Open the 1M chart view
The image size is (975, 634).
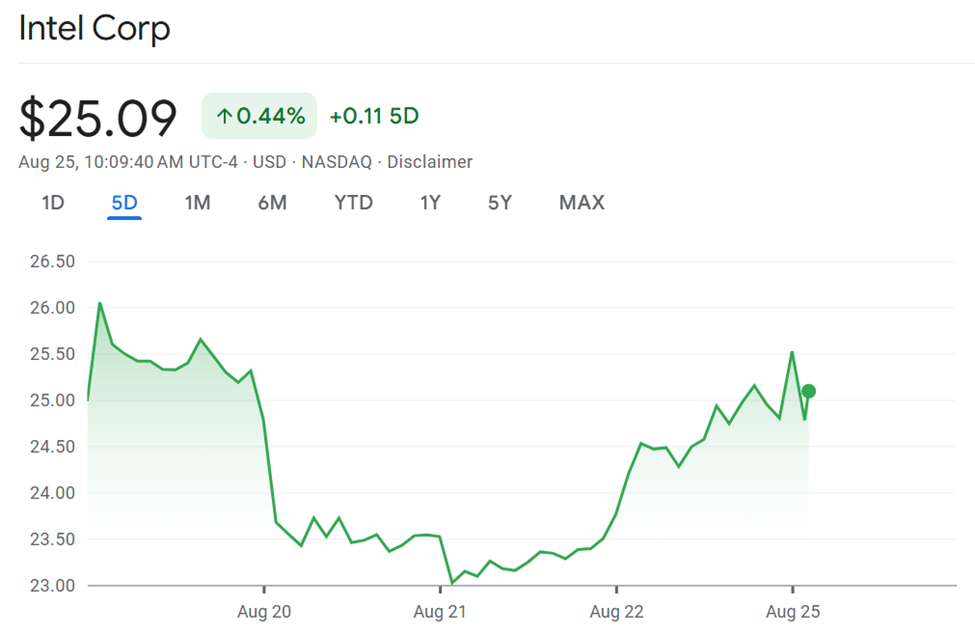(197, 202)
